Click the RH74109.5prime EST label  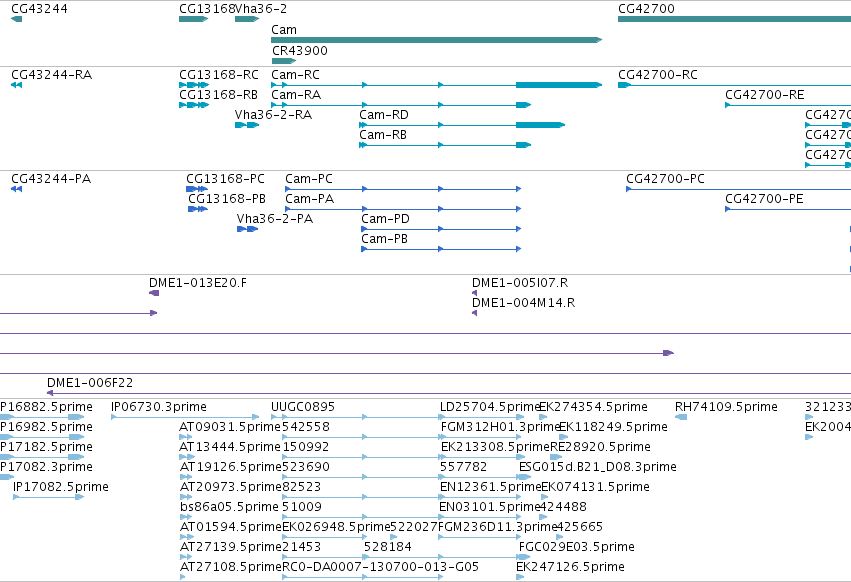tap(726, 407)
